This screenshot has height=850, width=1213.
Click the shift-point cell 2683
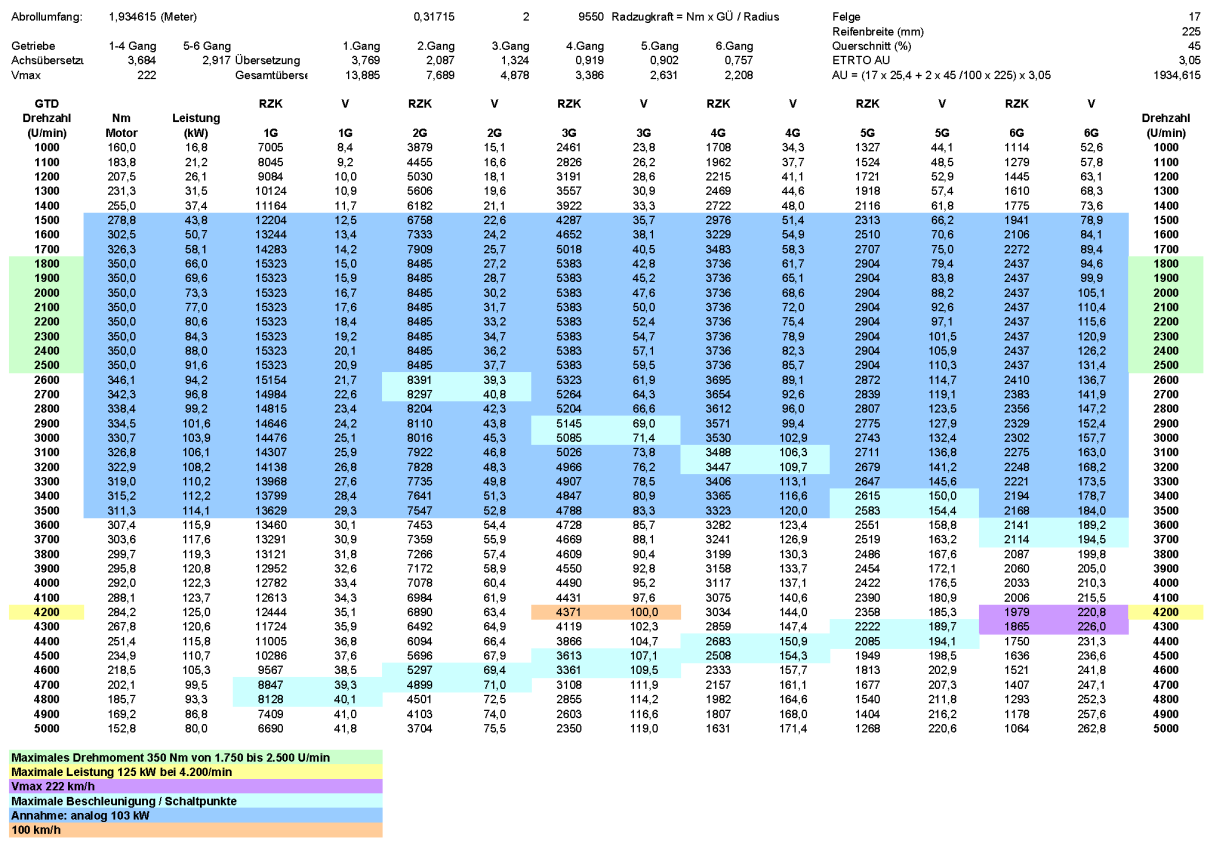pyautogui.click(x=718, y=640)
